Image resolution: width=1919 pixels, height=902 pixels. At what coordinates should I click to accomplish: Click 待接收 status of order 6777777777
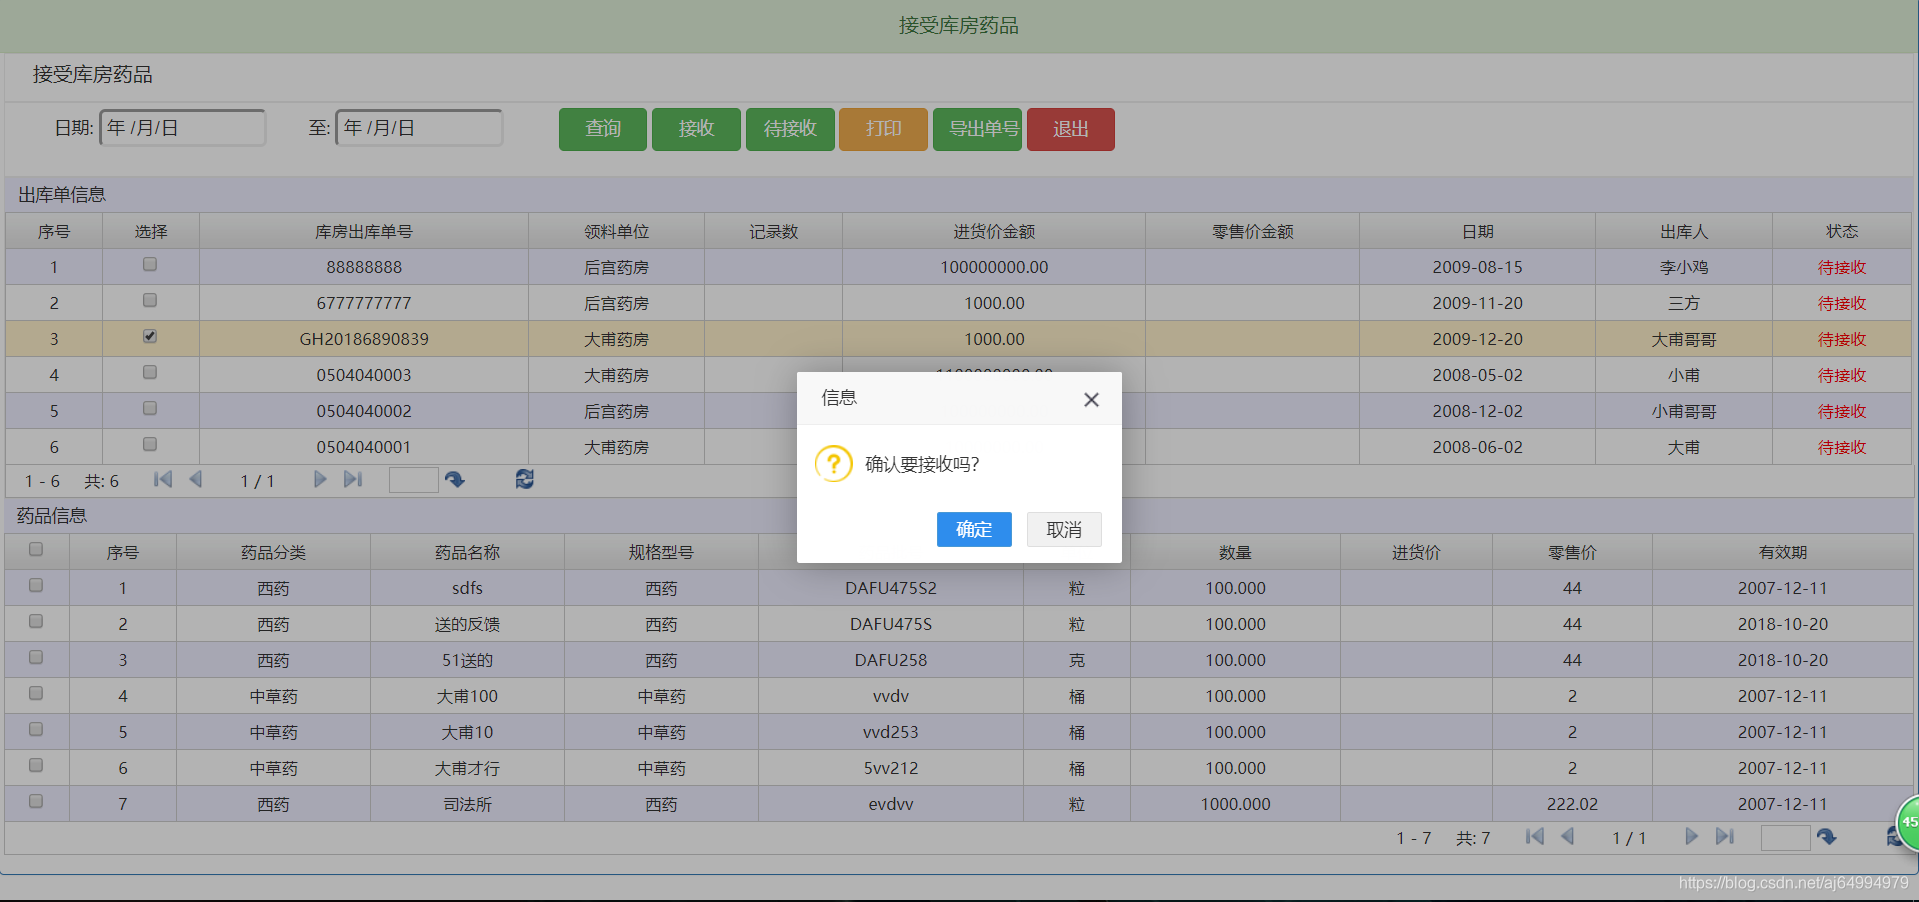click(x=1842, y=303)
